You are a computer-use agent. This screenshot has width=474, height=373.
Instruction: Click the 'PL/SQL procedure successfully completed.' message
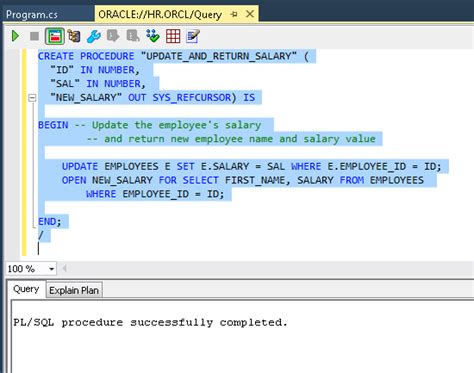150,323
